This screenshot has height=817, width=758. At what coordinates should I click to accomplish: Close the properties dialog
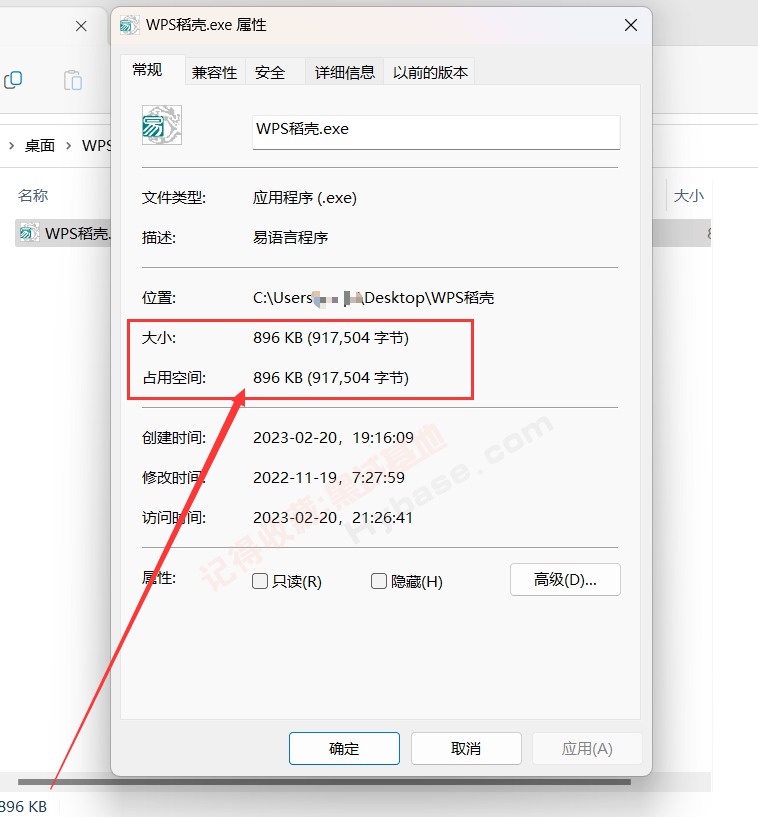631,25
